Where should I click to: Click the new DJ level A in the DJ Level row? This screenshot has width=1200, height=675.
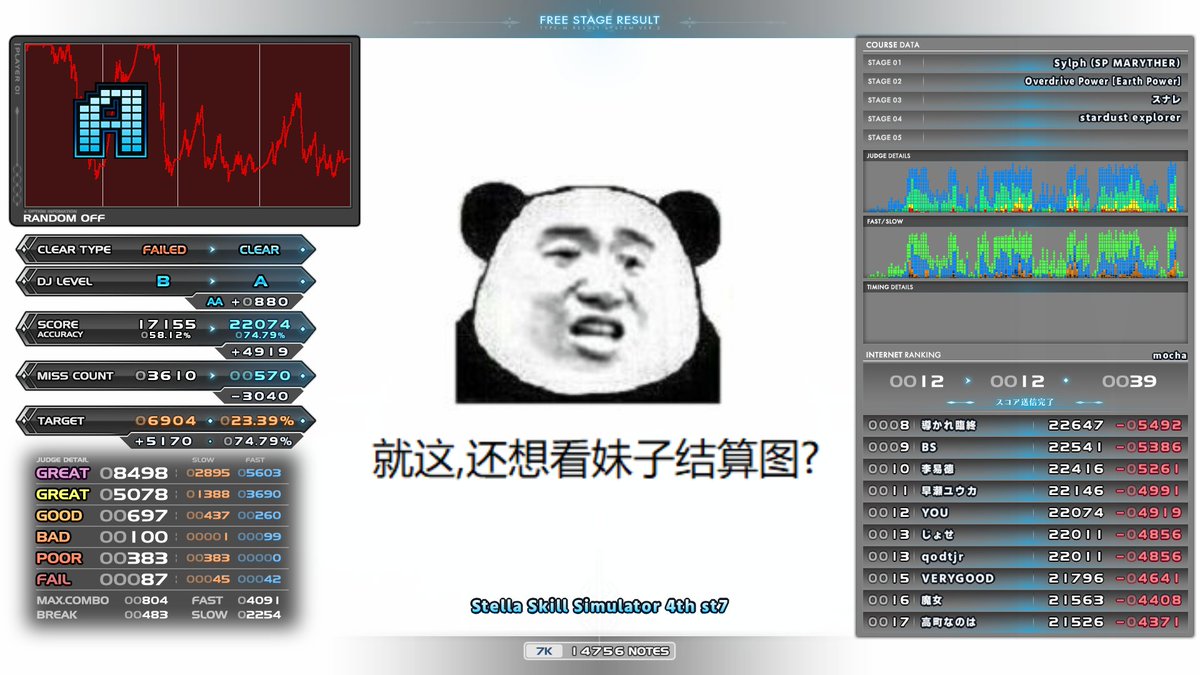coord(261,281)
